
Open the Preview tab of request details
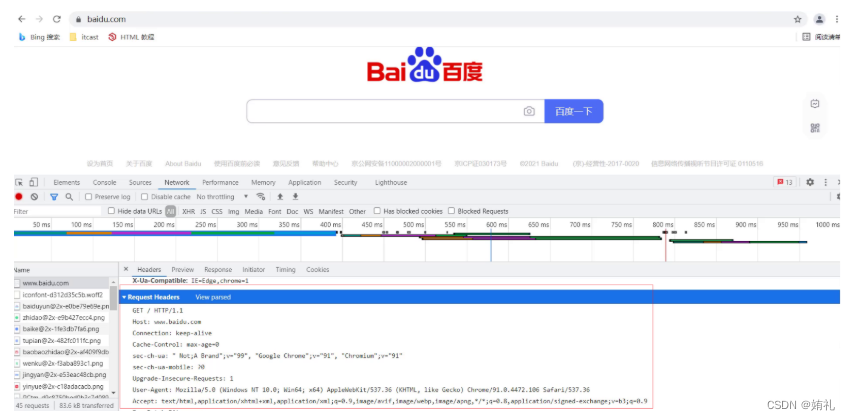tap(183, 269)
